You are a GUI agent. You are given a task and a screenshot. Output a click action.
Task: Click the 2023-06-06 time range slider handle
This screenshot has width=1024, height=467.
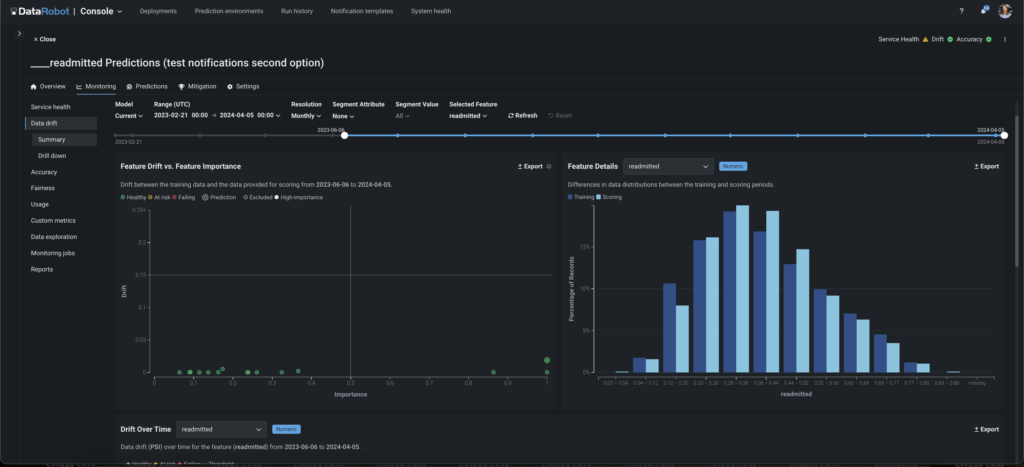344,135
